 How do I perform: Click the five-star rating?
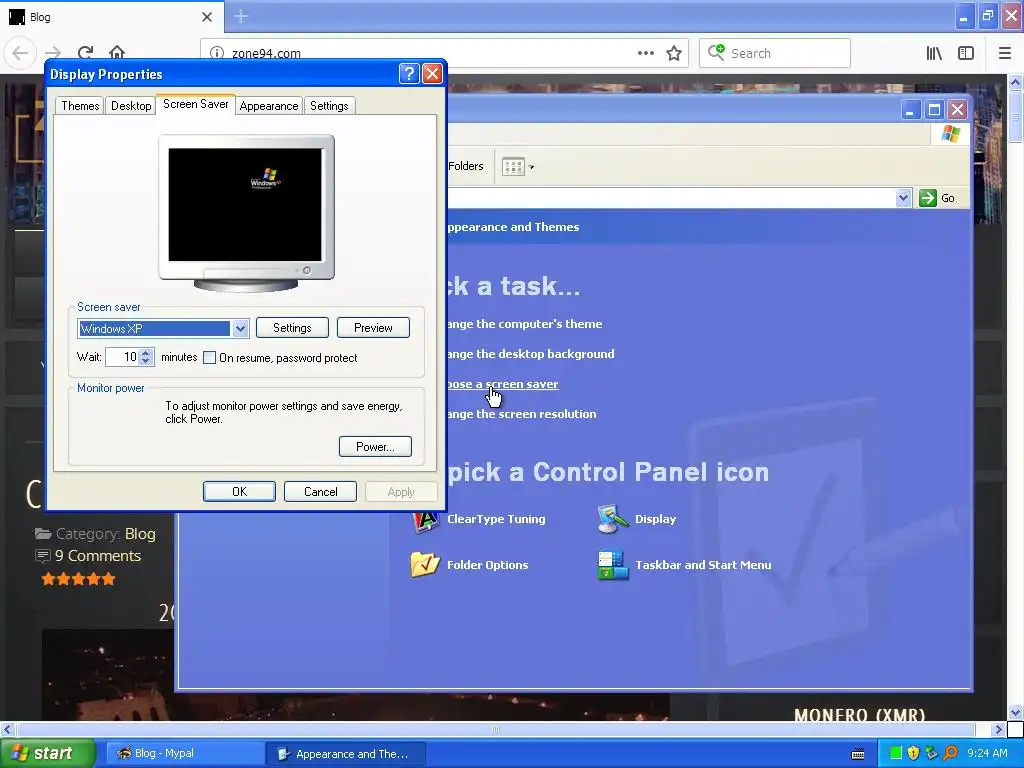point(78,579)
